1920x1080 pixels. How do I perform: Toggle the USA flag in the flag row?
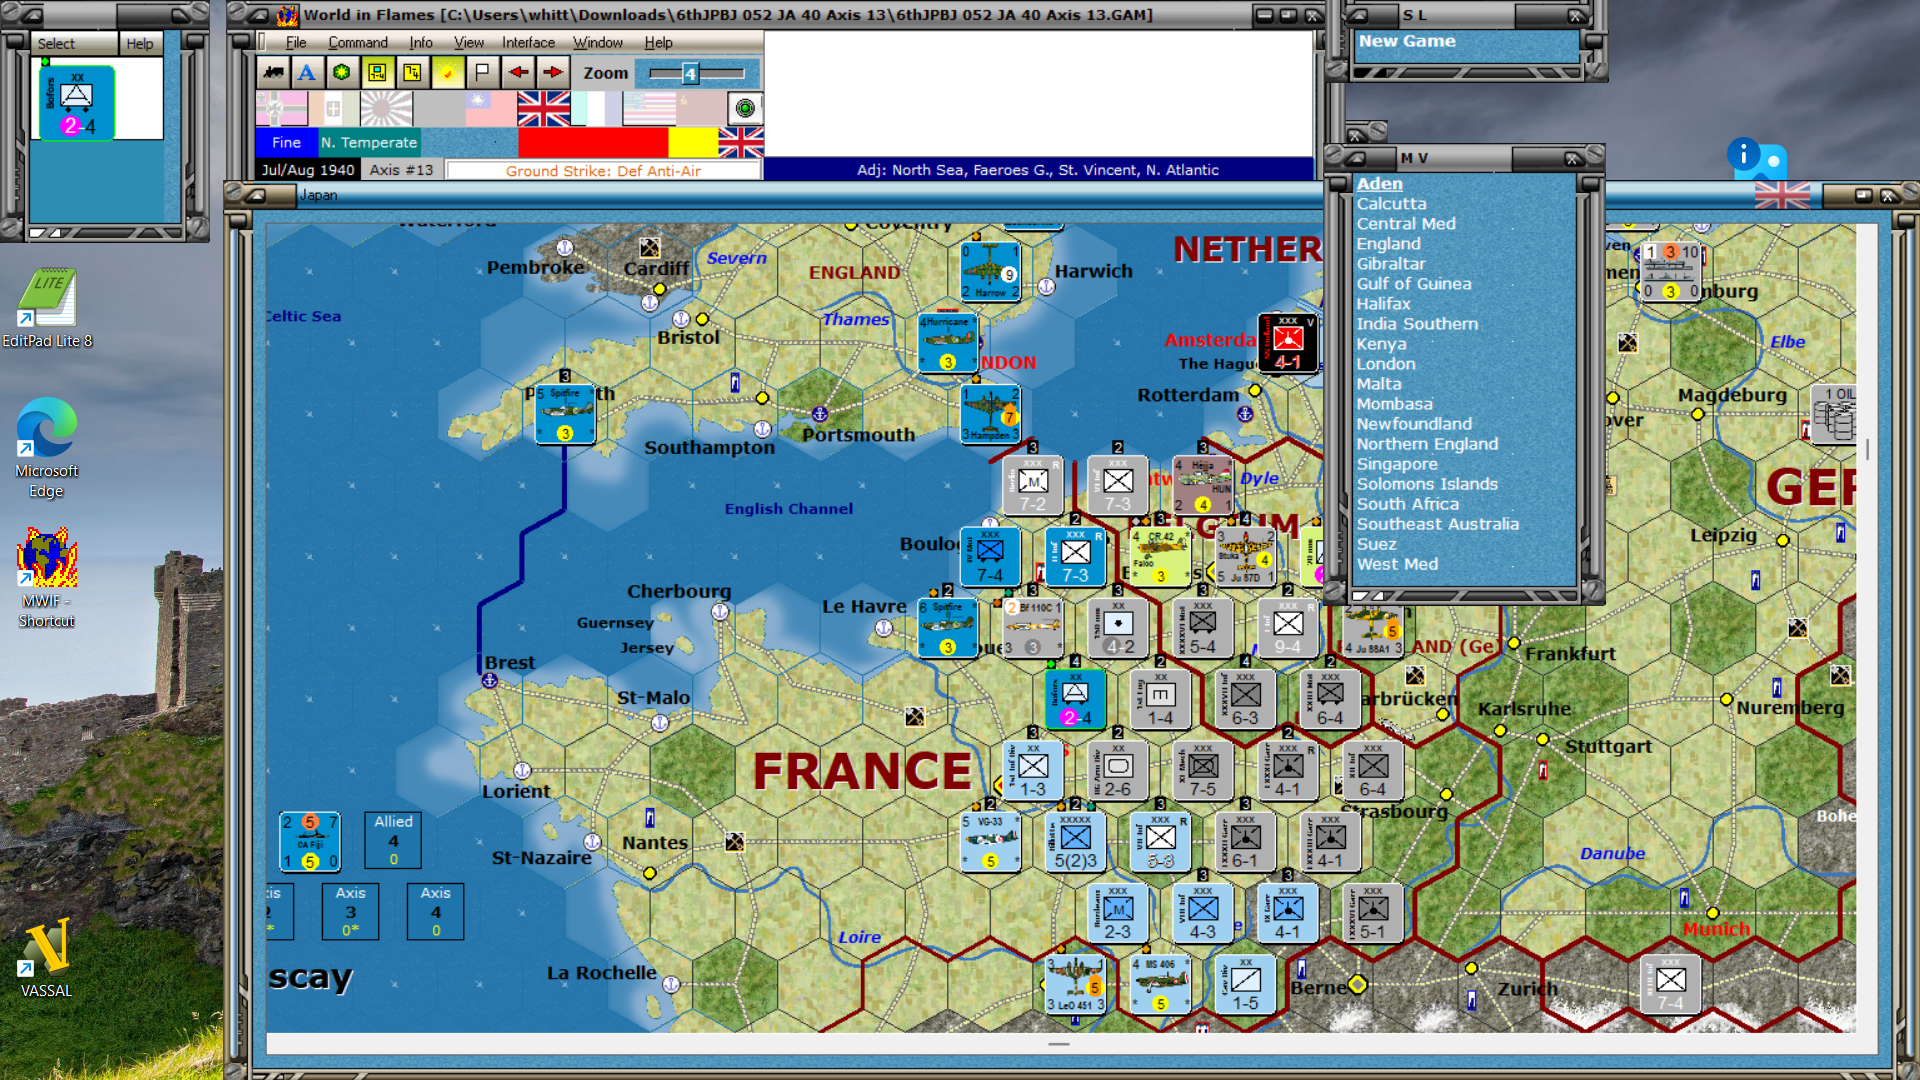pos(649,108)
